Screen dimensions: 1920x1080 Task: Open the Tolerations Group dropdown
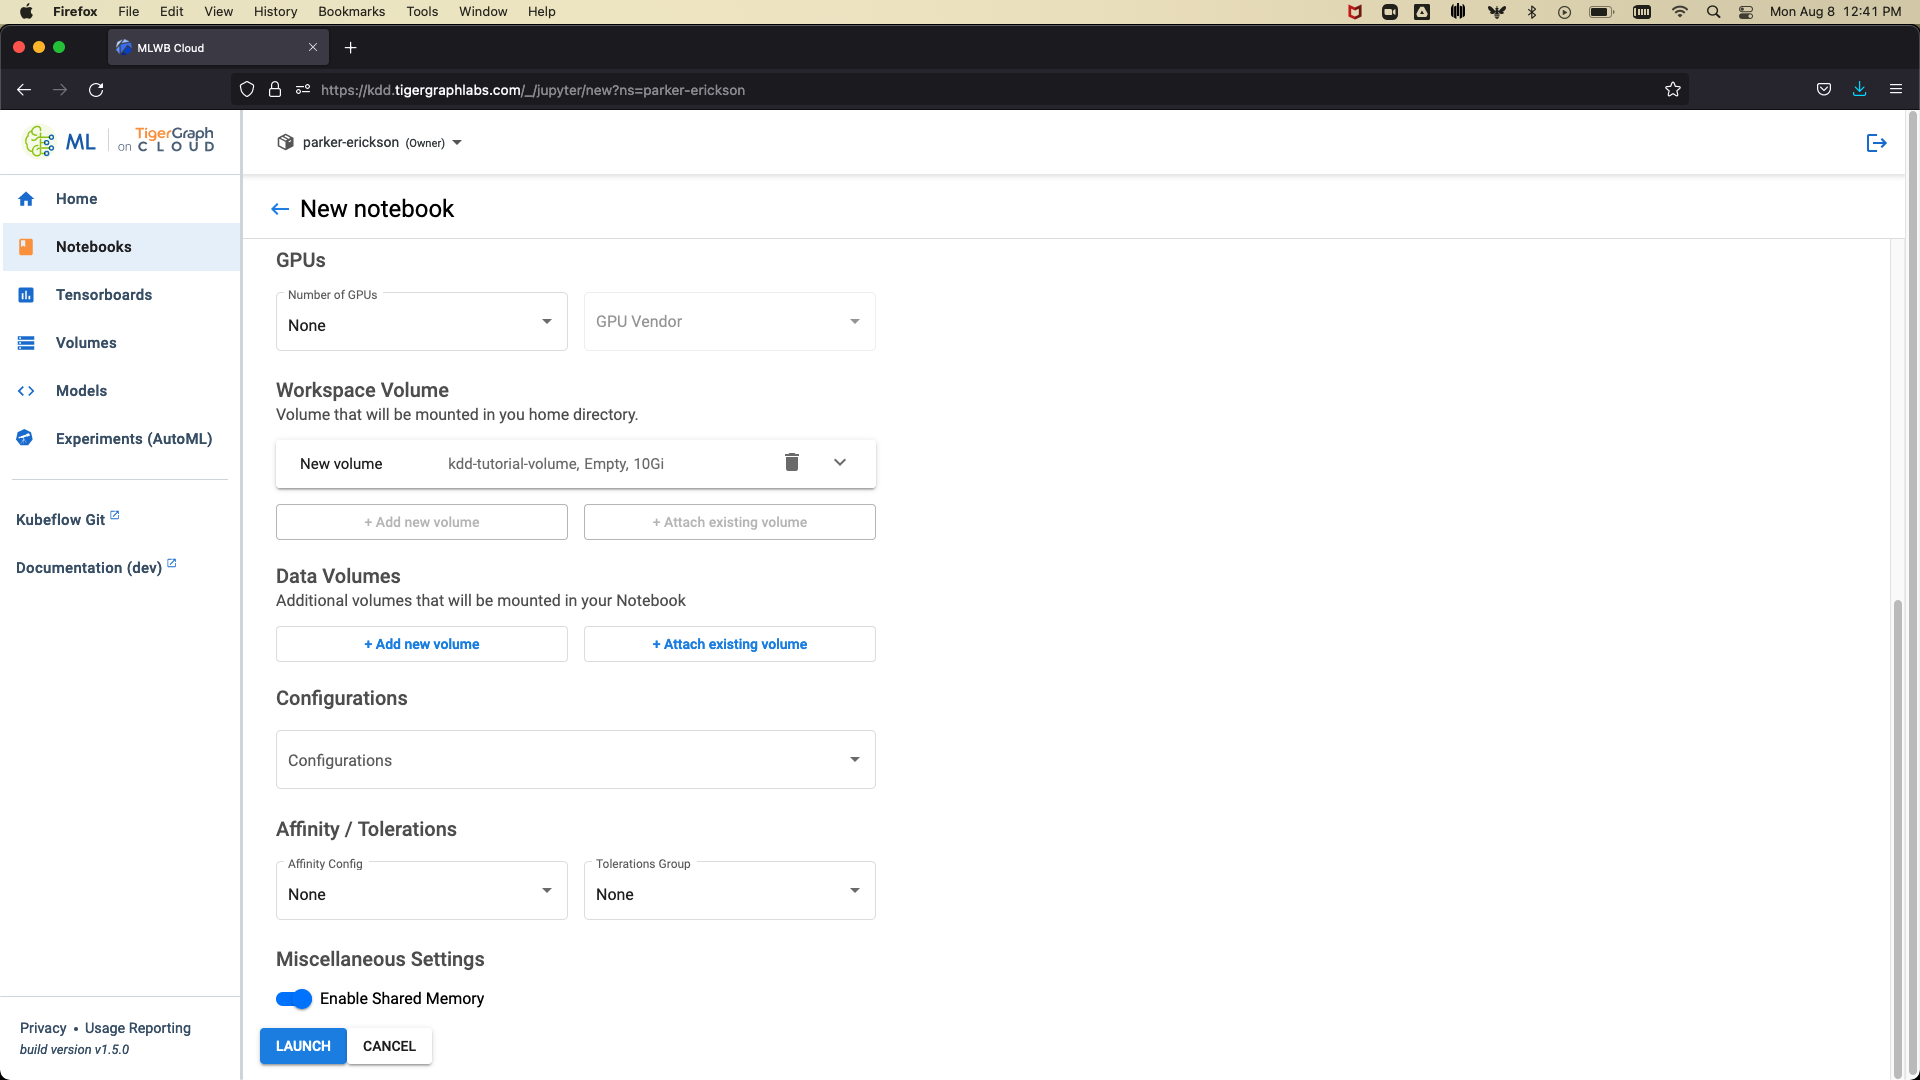tap(729, 891)
